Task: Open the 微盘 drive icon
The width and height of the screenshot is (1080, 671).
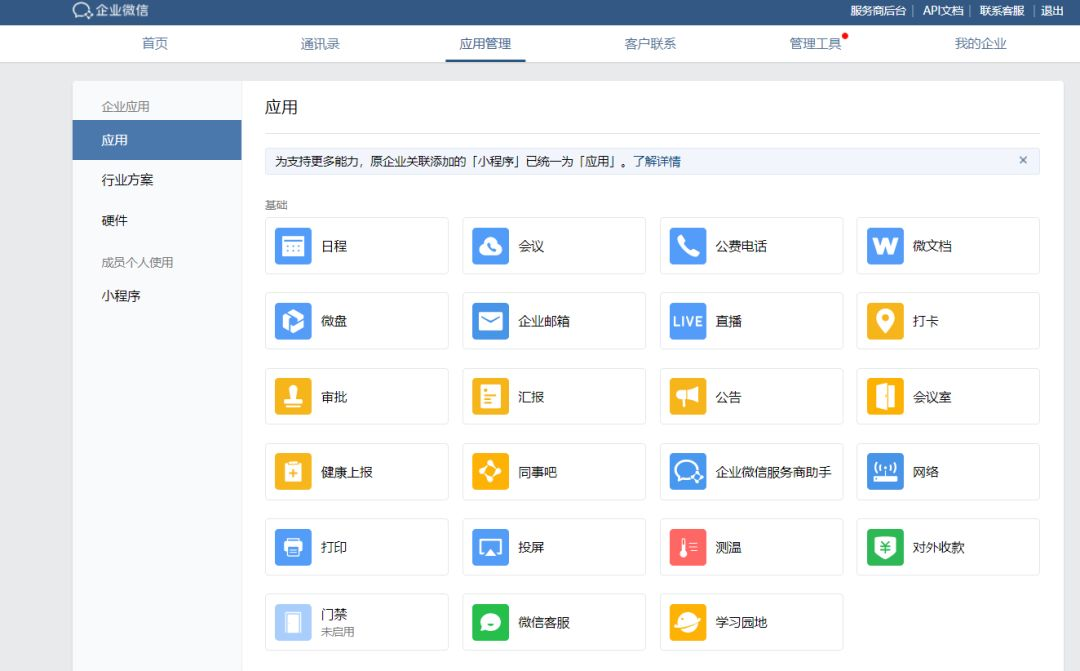Action: 293,321
